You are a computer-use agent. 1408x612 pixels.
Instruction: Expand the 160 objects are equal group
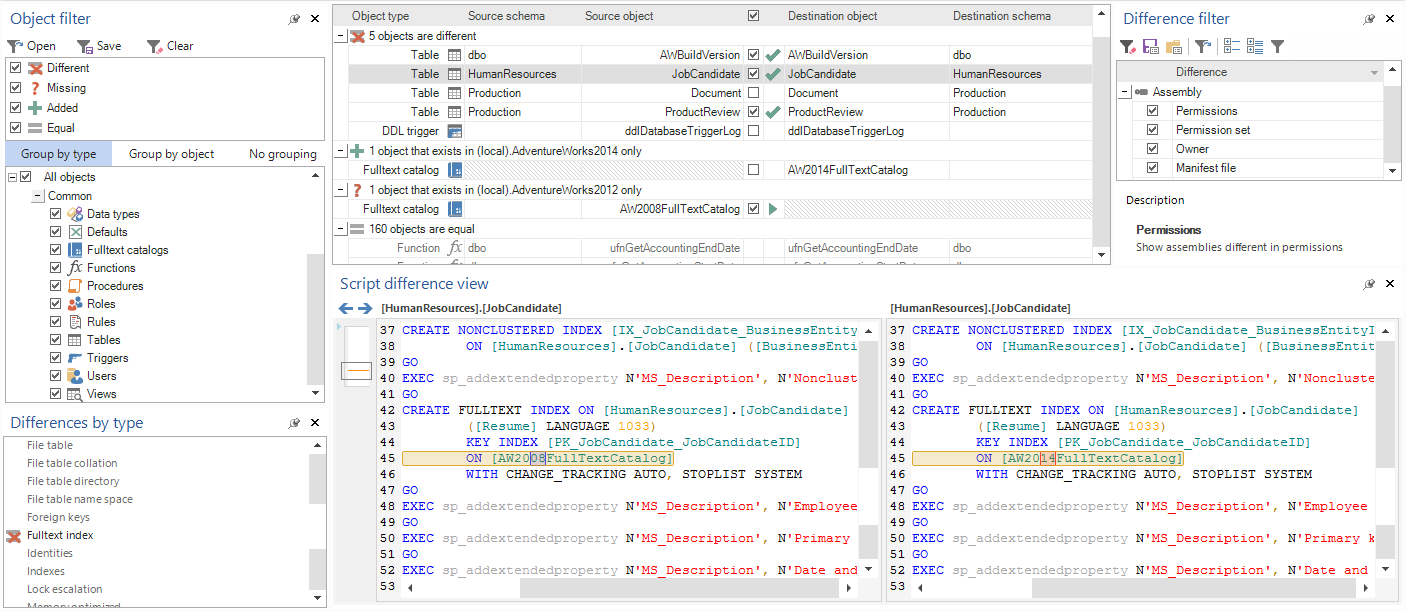[341, 227]
